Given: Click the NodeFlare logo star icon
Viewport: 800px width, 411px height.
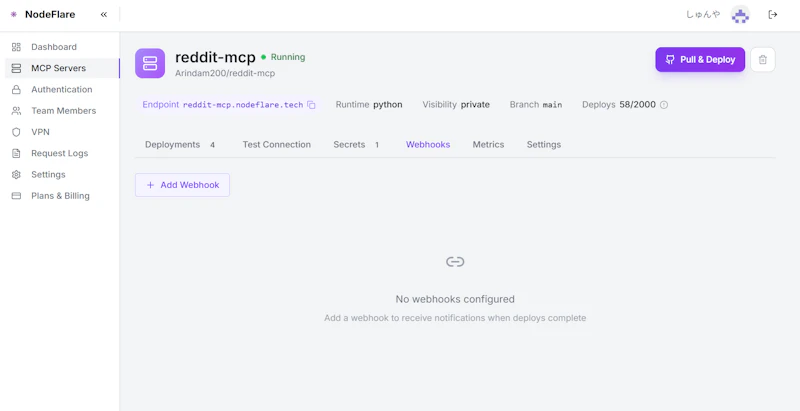Looking at the screenshot, I should 14,15.
